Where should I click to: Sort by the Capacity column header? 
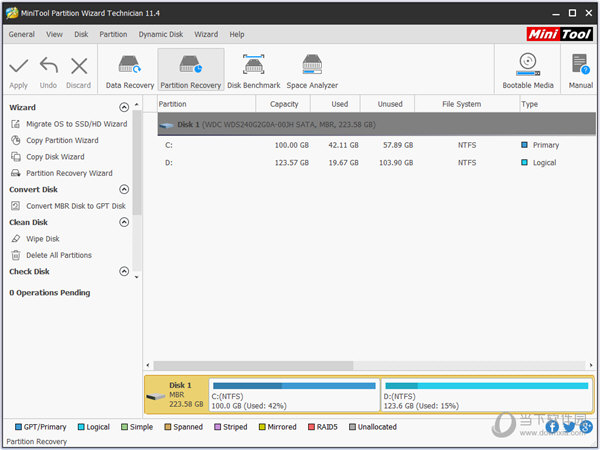click(x=284, y=104)
